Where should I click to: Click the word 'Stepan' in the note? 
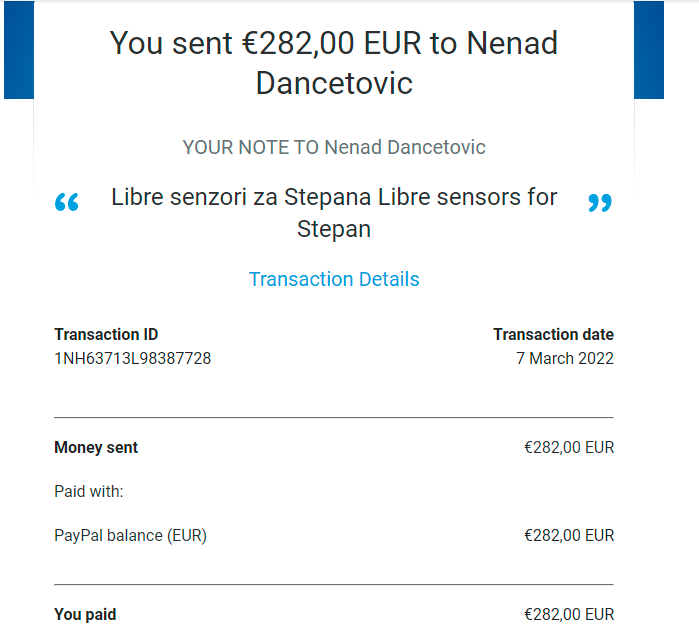click(x=334, y=230)
